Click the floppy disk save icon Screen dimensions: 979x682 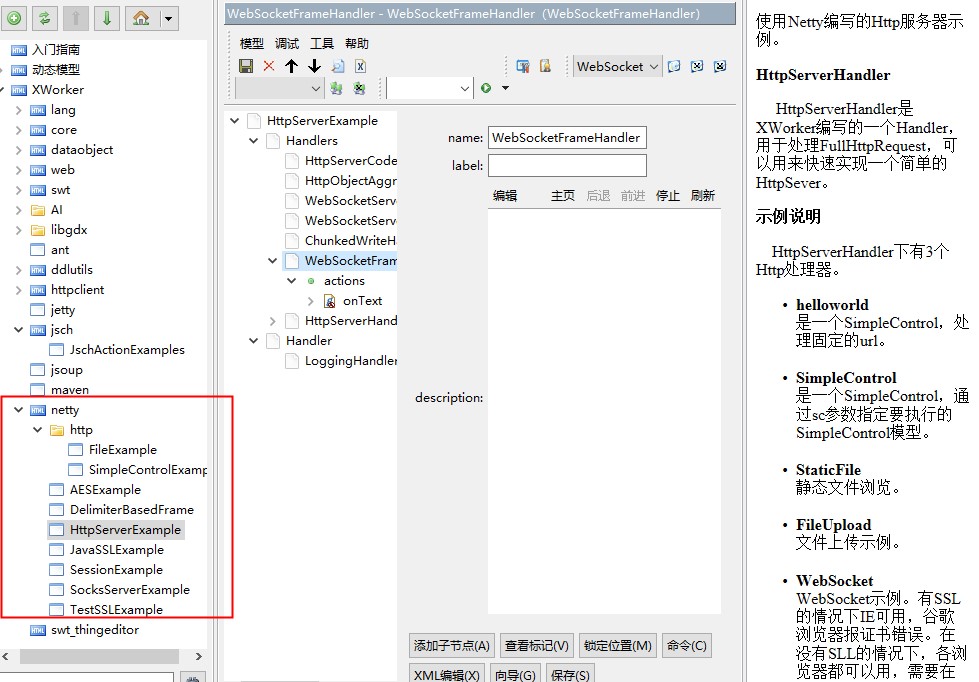coord(246,66)
